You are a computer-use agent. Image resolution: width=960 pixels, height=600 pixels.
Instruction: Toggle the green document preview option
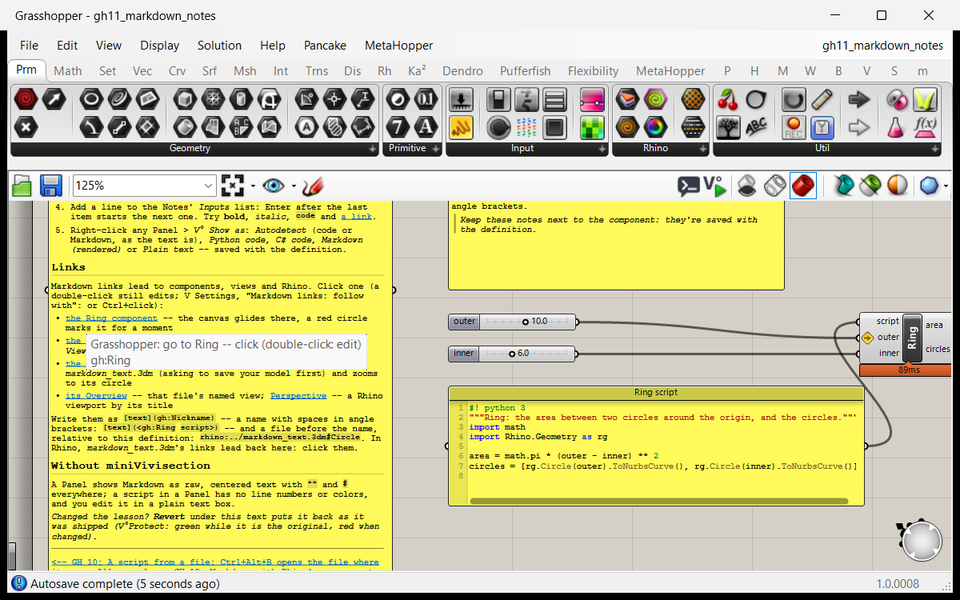coord(870,186)
